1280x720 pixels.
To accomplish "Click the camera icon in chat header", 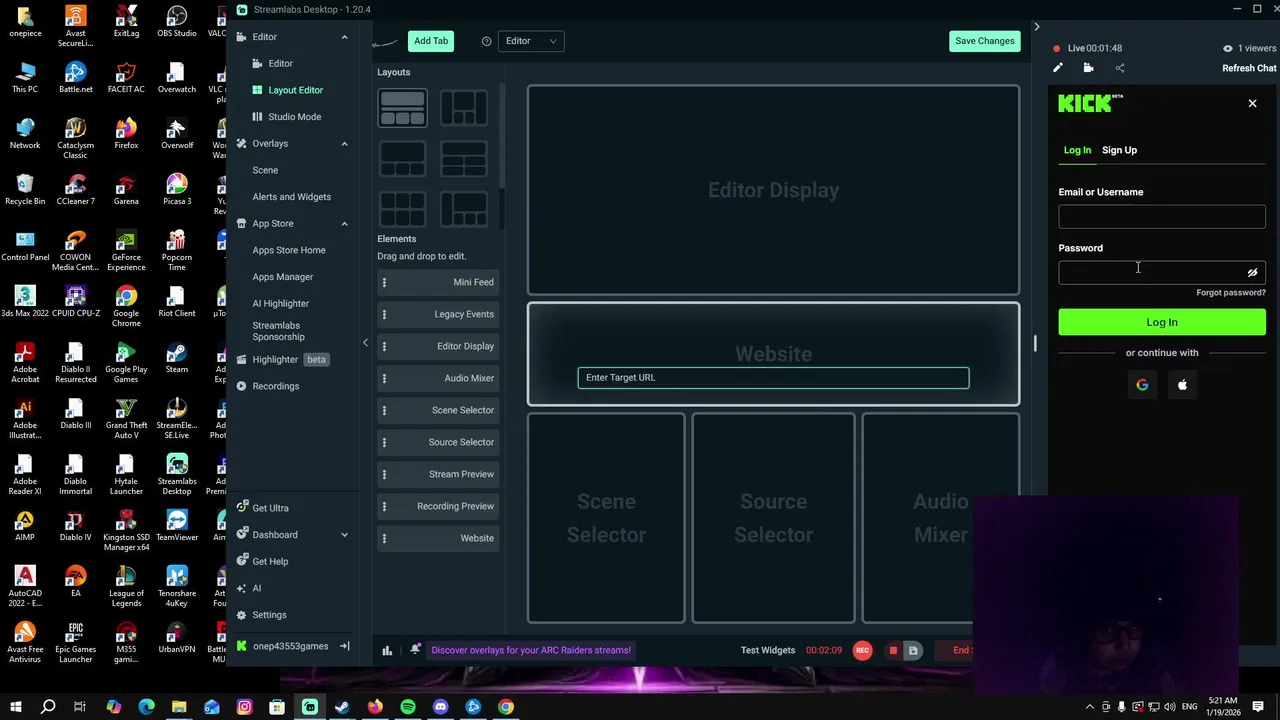I will click(1088, 68).
